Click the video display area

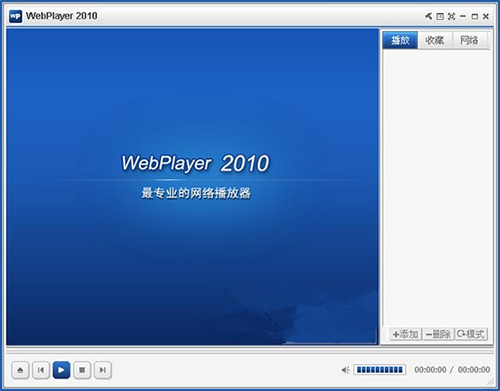tap(192, 187)
